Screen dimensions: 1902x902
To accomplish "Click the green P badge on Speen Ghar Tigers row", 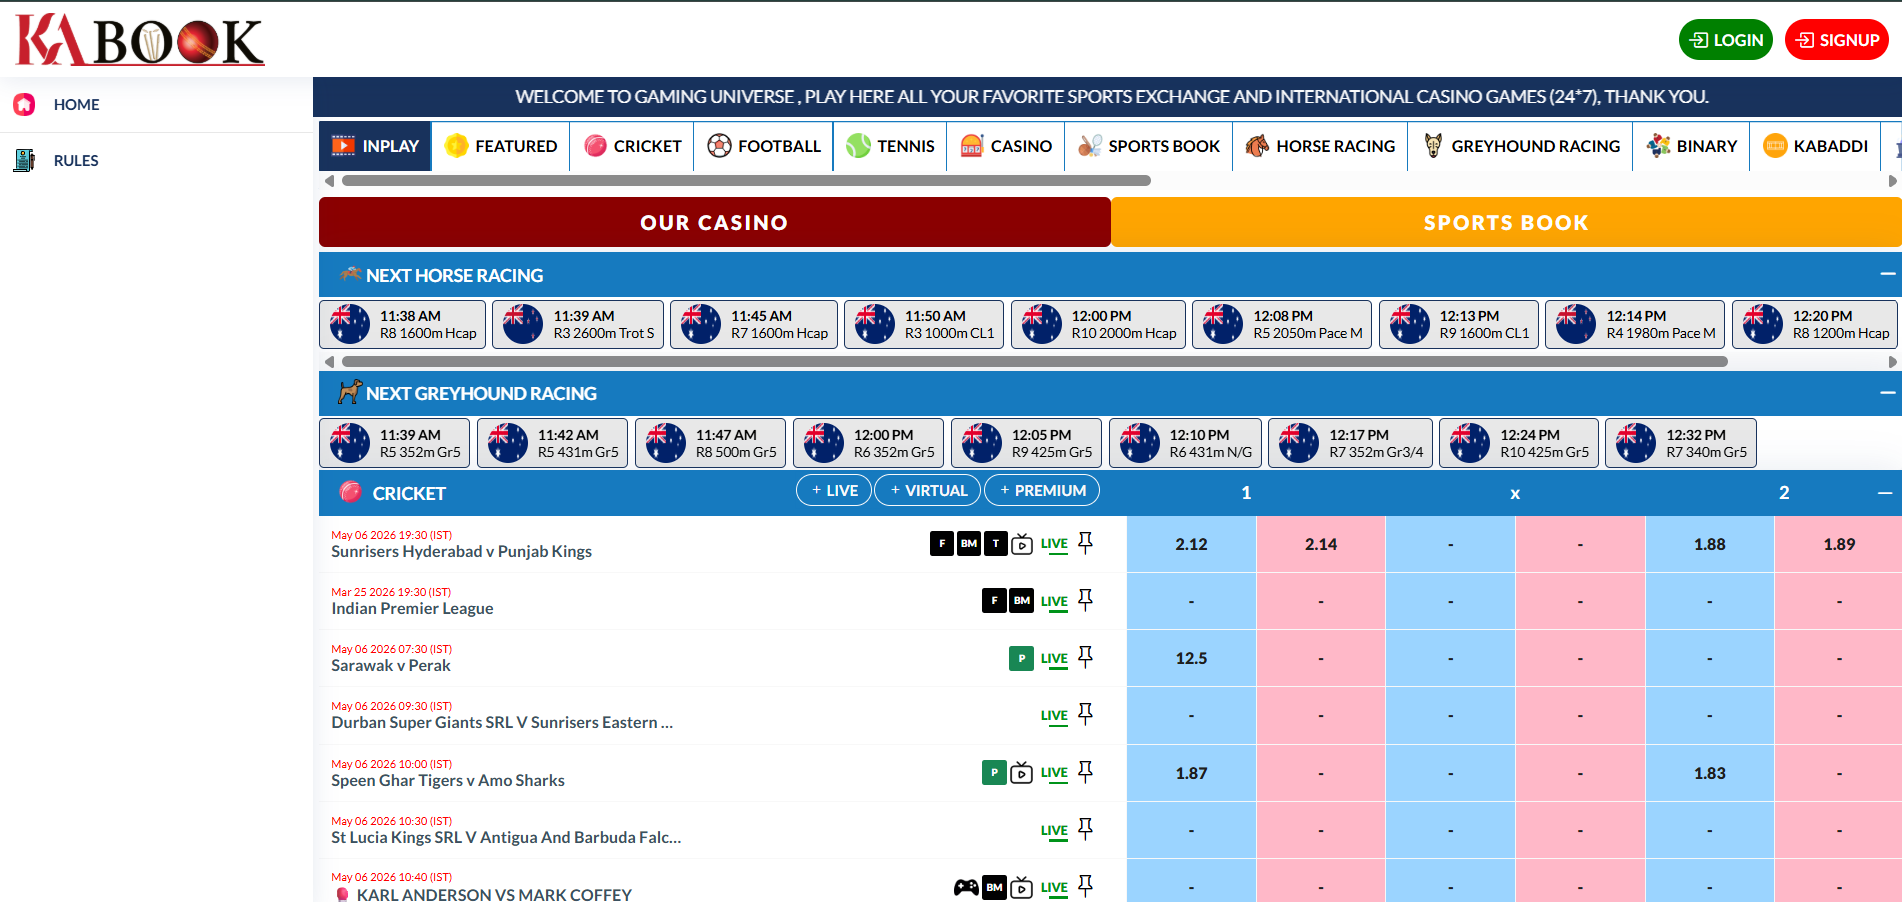I will pyautogui.click(x=994, y=772).
